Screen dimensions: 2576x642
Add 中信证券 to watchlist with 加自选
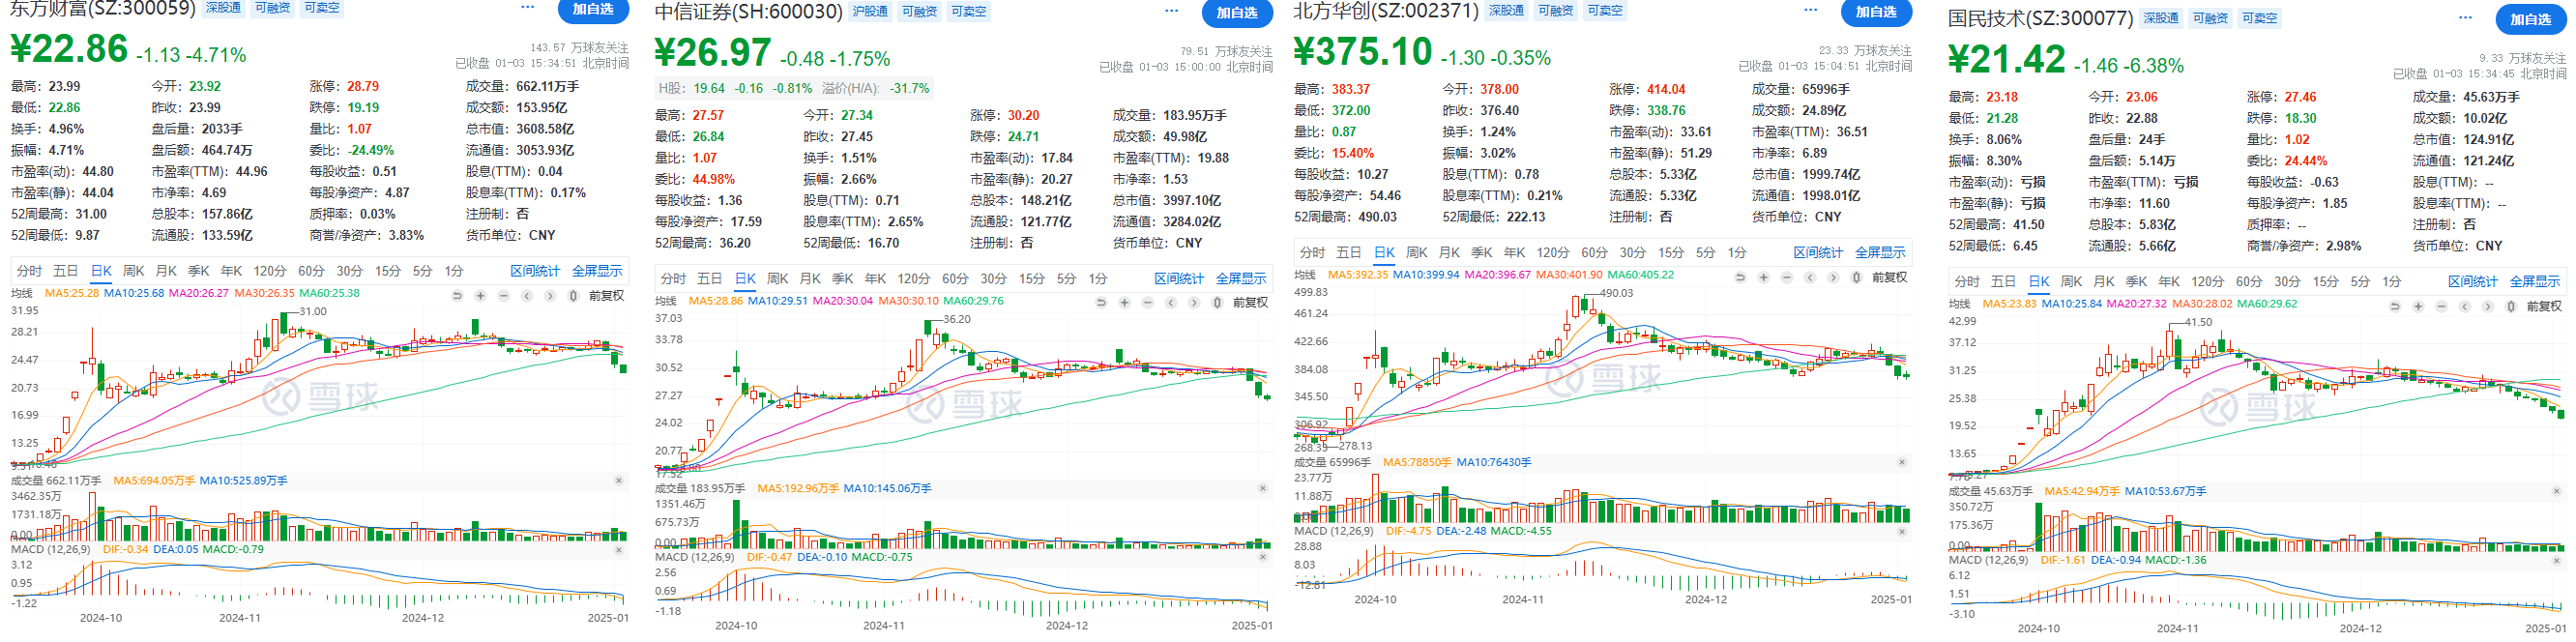1237,13
